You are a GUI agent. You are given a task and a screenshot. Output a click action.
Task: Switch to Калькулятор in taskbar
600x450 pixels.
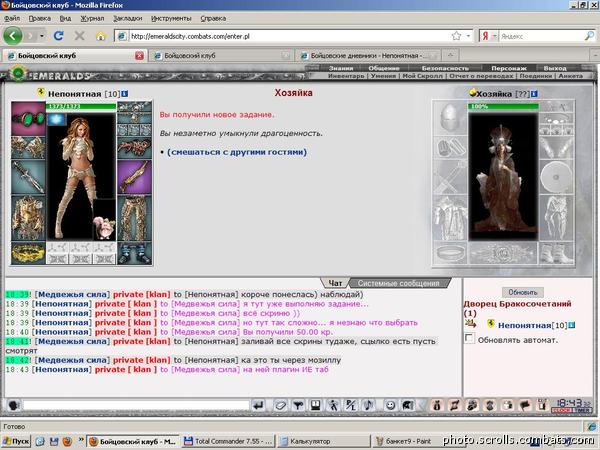323,441
